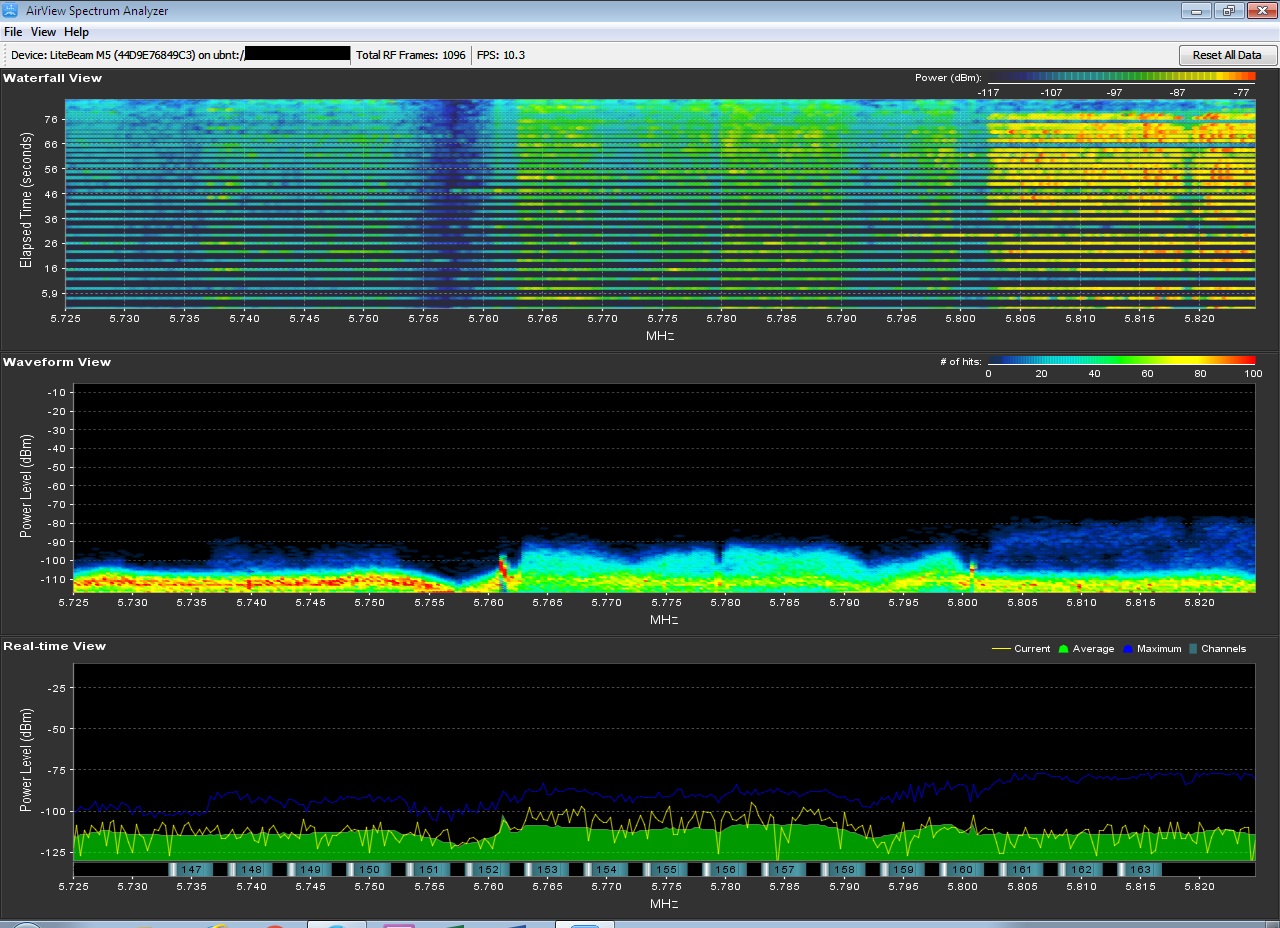Image resolution: width=1280 pixels, height=928 pixels.
Task: Restore down the AirView window
Action: tap(1227, 11)
